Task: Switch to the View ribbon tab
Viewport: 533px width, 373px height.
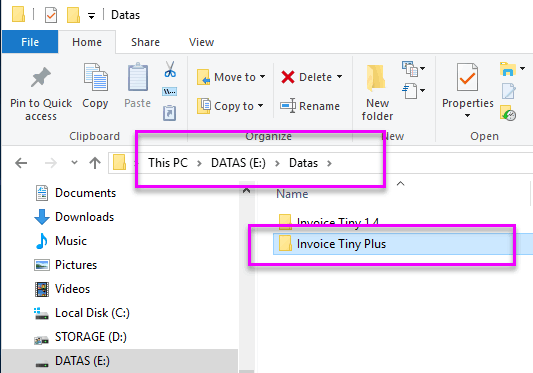Action: (201, 42)
